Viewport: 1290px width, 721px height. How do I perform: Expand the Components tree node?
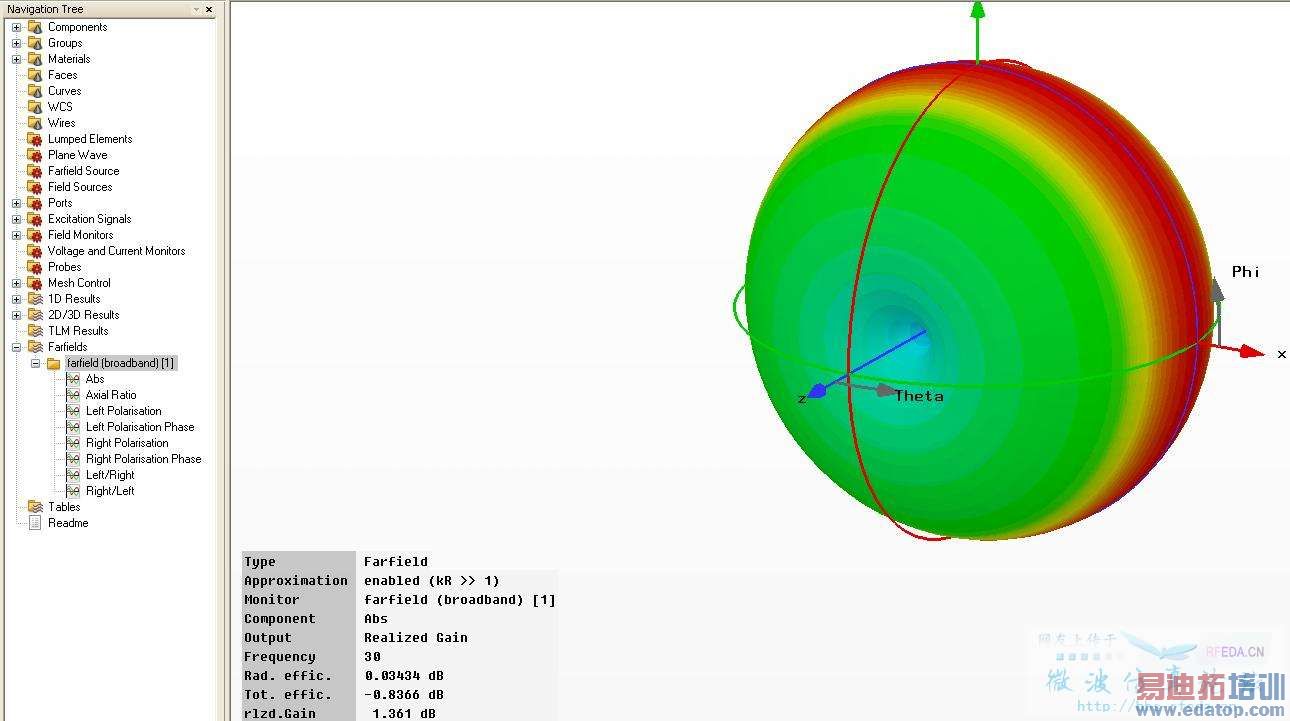(16, 27)
